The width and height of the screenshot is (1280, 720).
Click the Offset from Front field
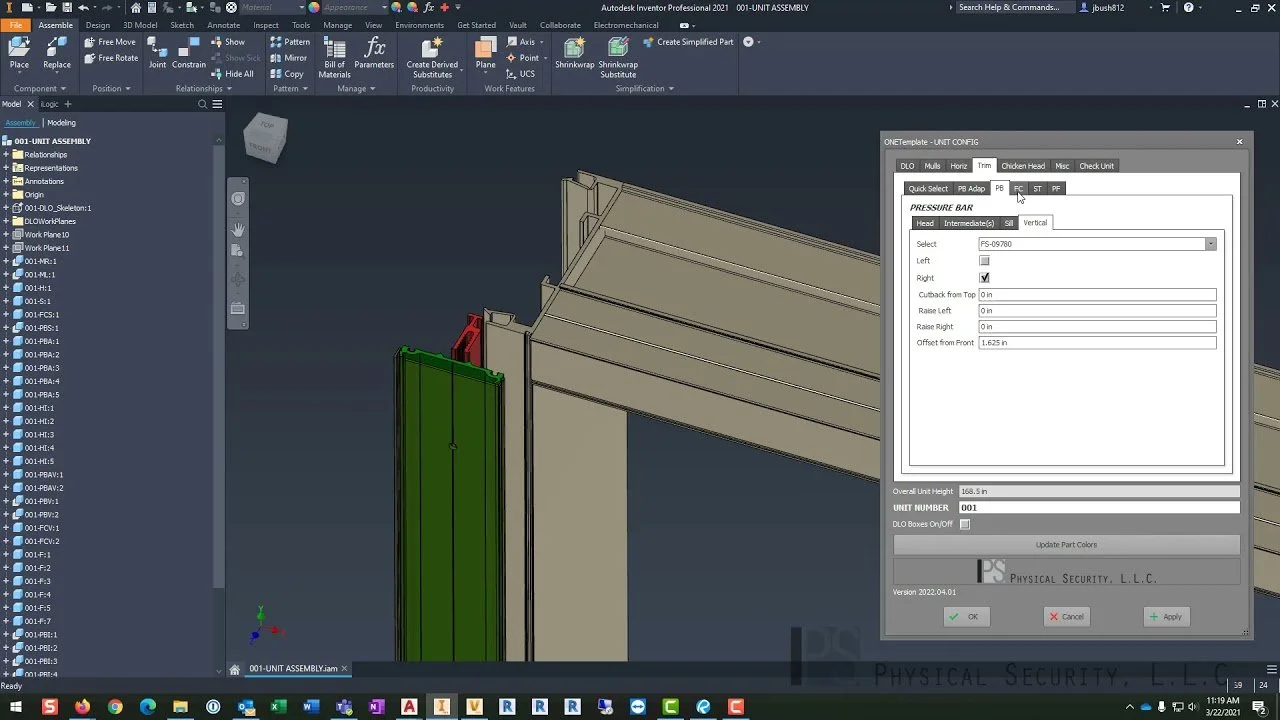tap(1097, 343)
